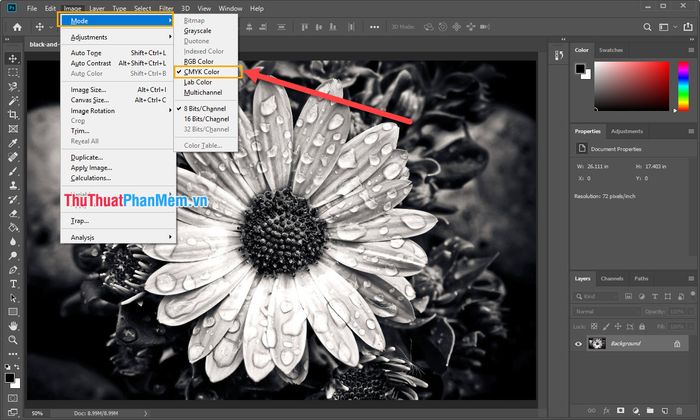This screenshot has height=420, width=700.
Task: Select the Move tool in left toolbar
Action: pyautogui.click(x=13, y=58)
